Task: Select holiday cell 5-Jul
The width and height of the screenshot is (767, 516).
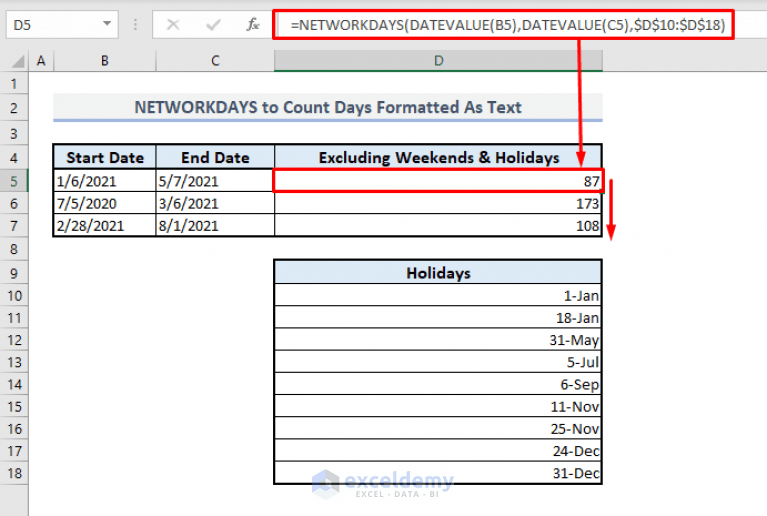Action: point(438,362)
